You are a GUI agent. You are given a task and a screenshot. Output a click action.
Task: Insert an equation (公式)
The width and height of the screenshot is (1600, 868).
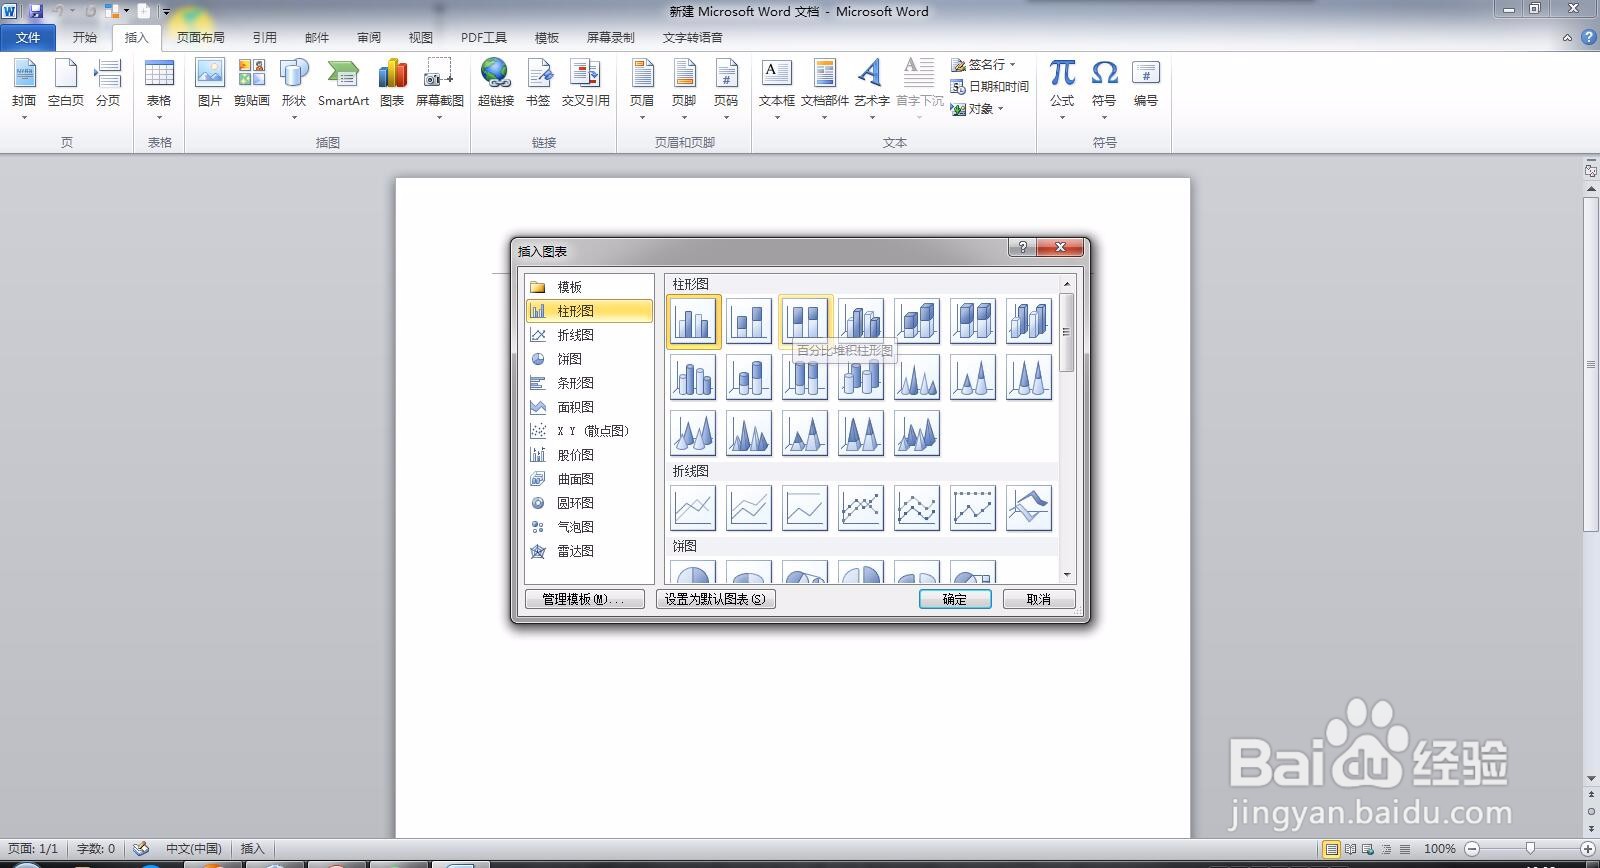pyautogui.click(x=1062, y=88)
